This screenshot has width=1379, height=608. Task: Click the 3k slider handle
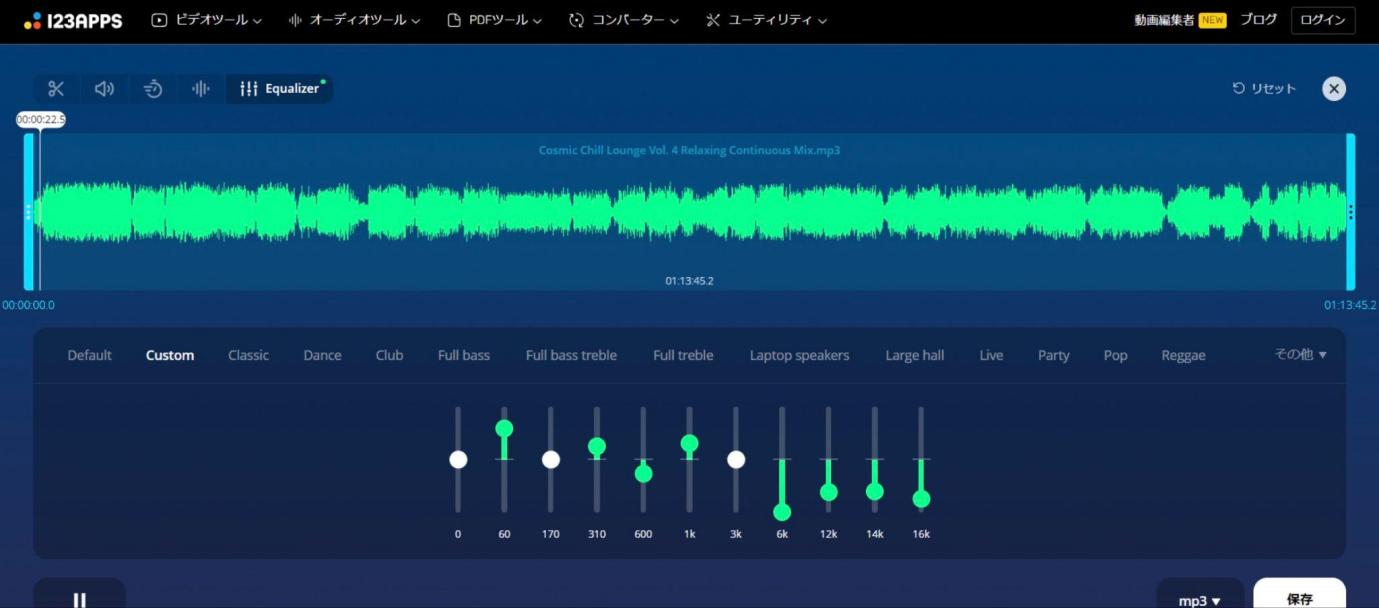click(x=736, y=459)
